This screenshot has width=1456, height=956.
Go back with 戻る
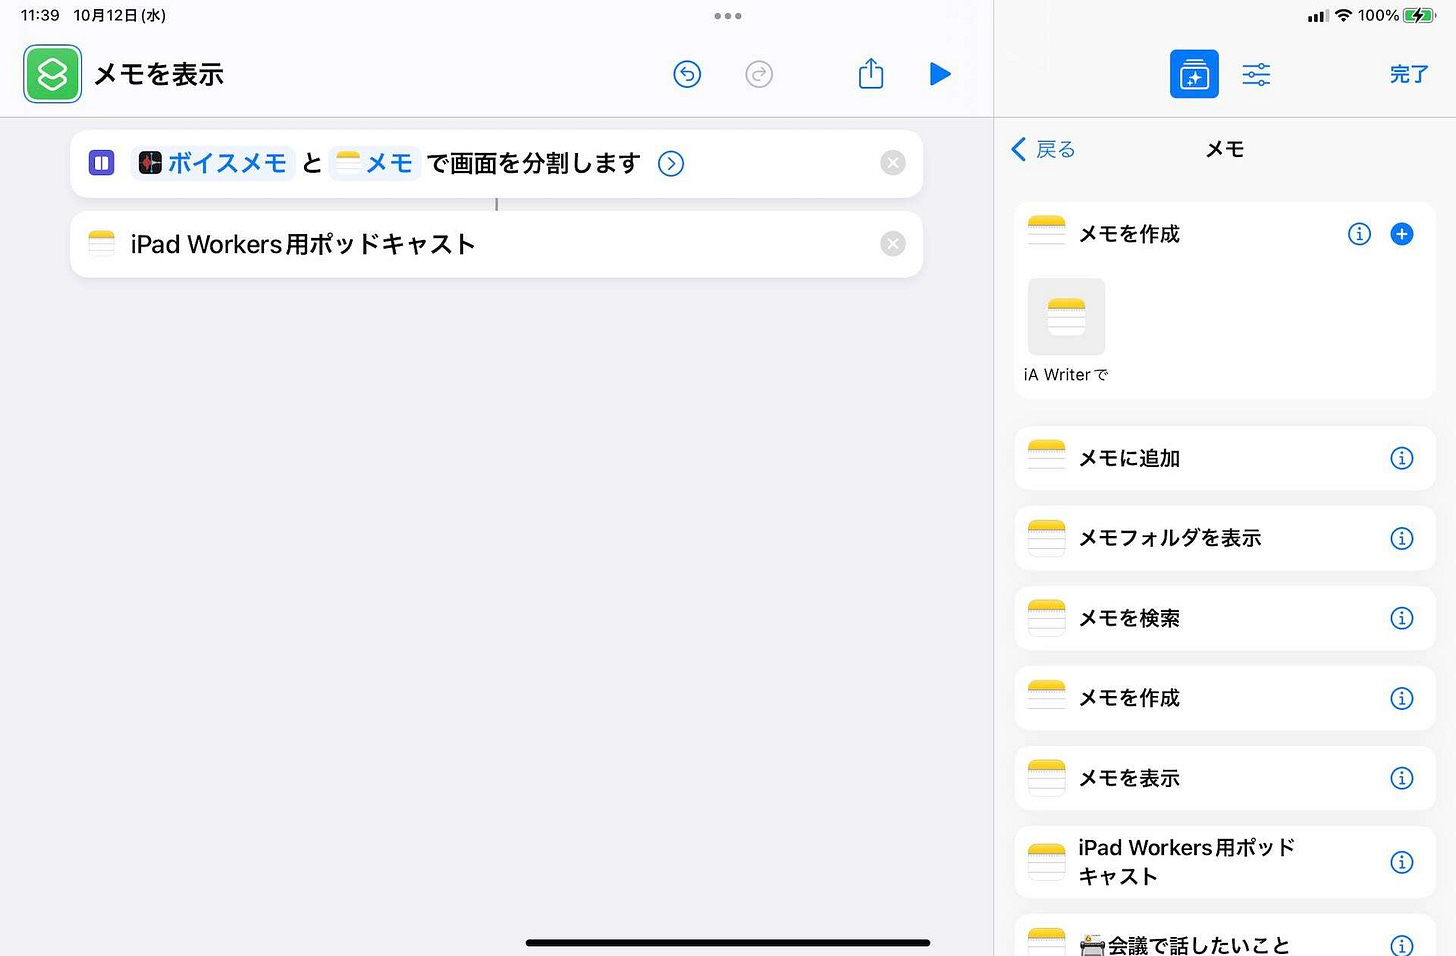1043,149
